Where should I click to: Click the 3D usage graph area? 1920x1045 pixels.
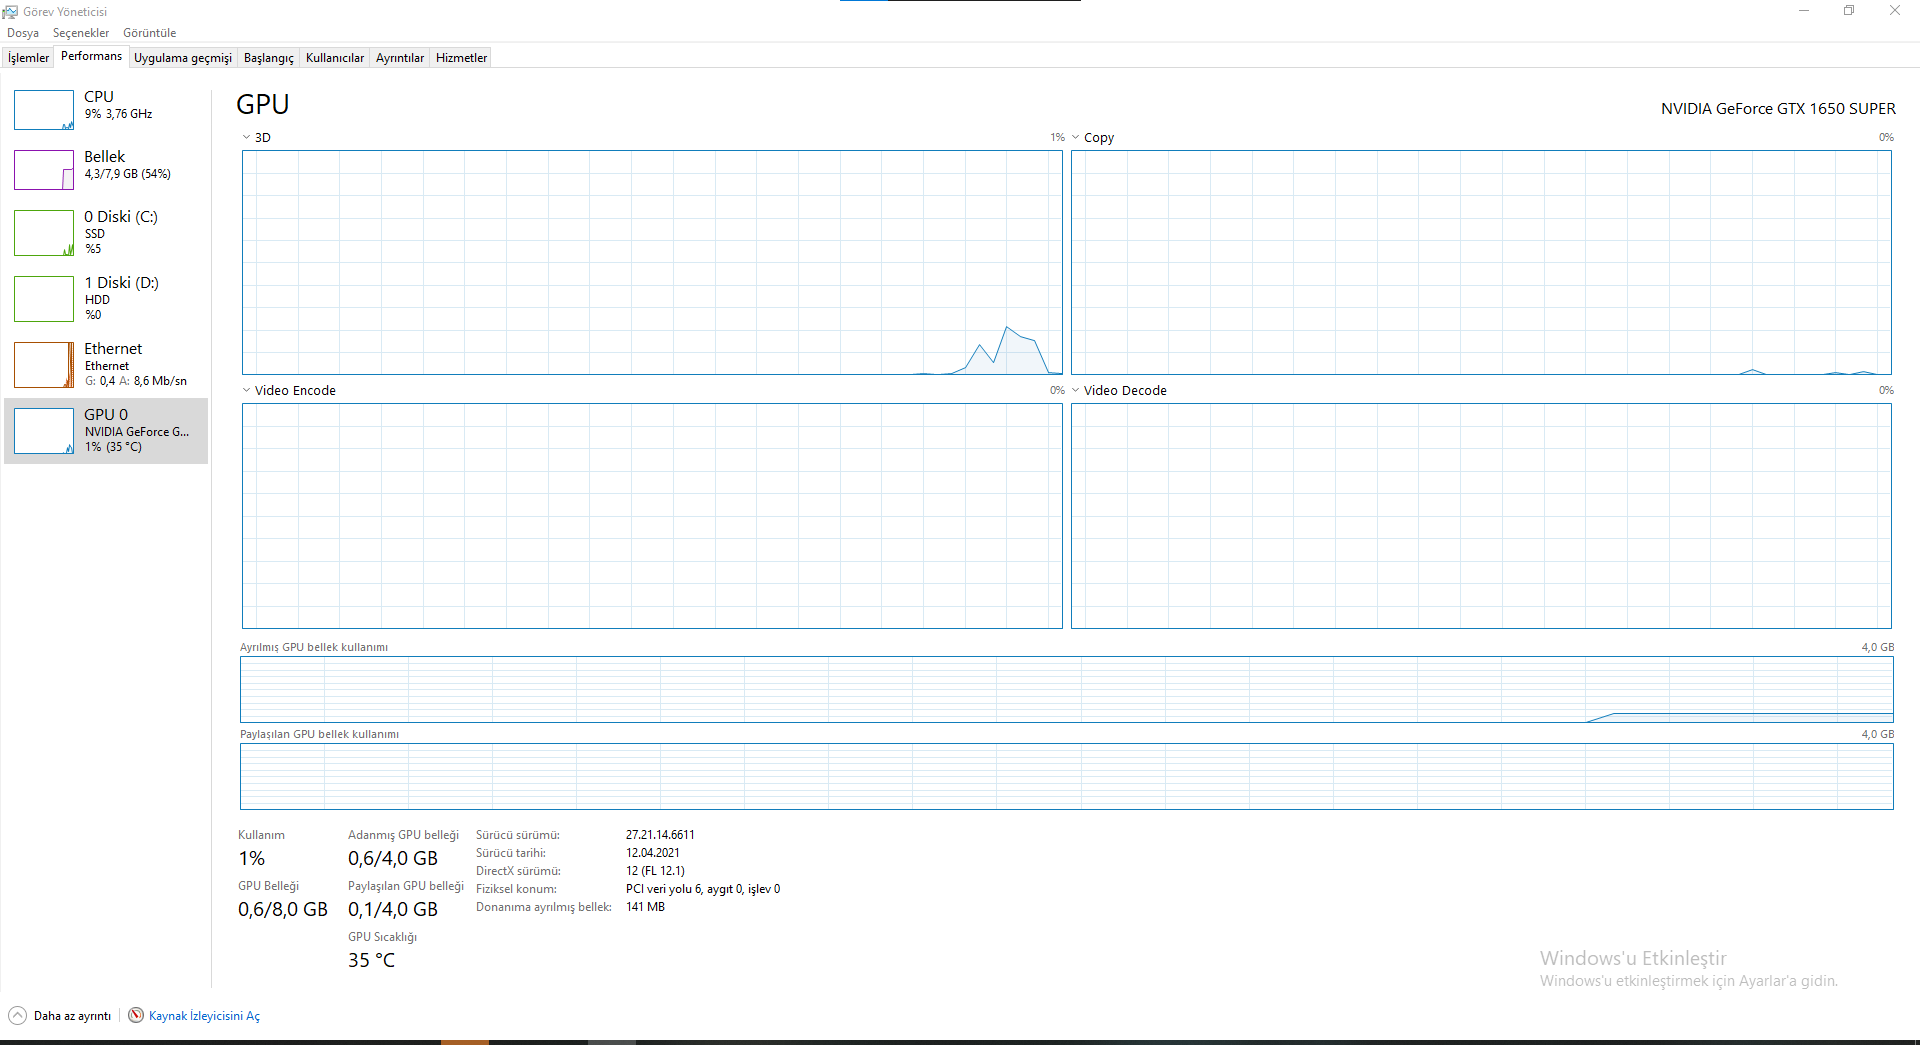652,263
